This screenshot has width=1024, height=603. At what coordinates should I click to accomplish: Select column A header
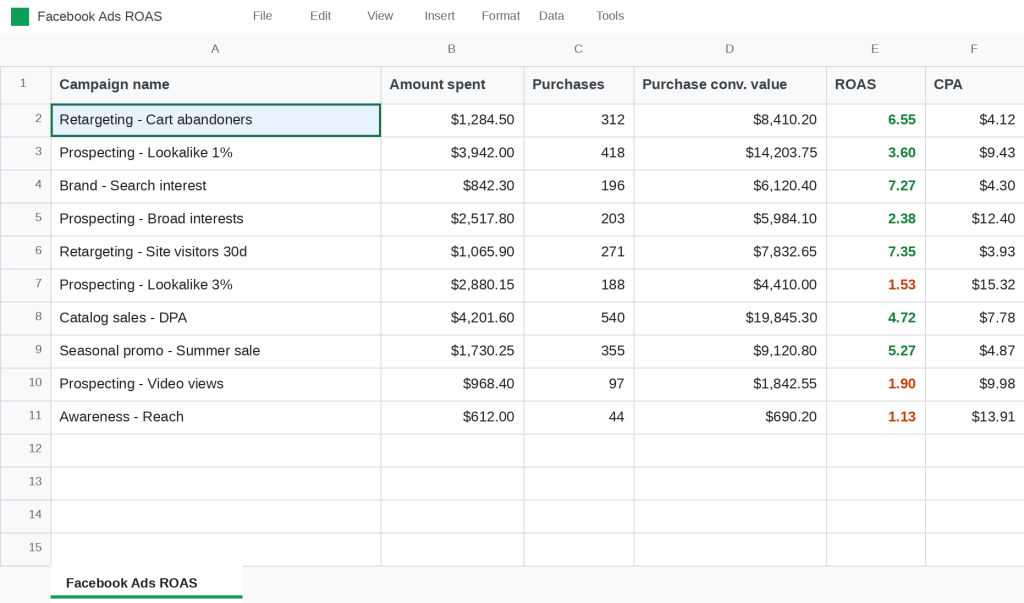pyautogui.click(x=216, y=49)
